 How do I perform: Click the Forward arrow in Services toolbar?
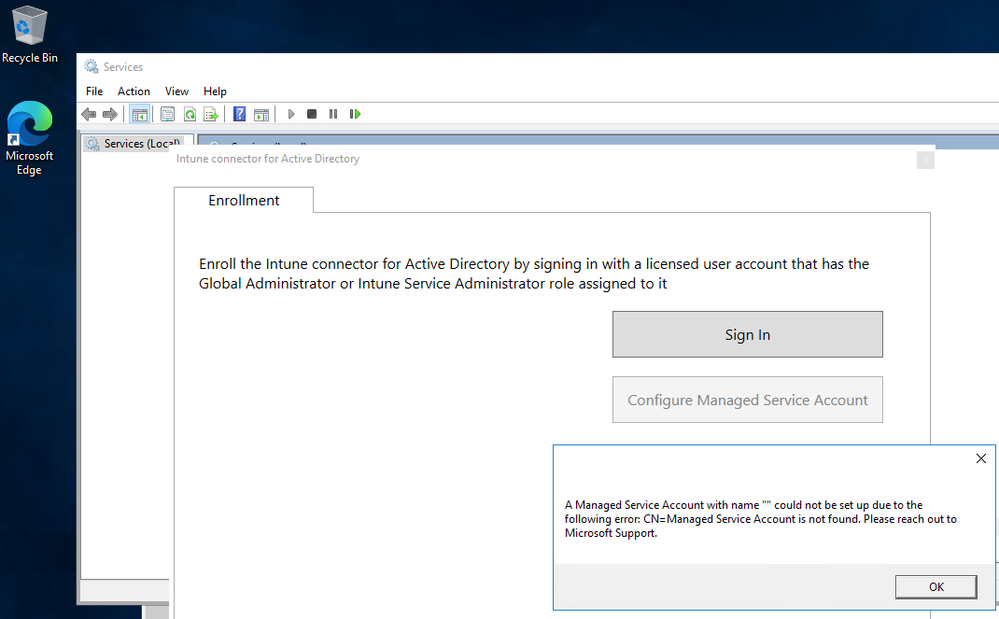(110, 114)
